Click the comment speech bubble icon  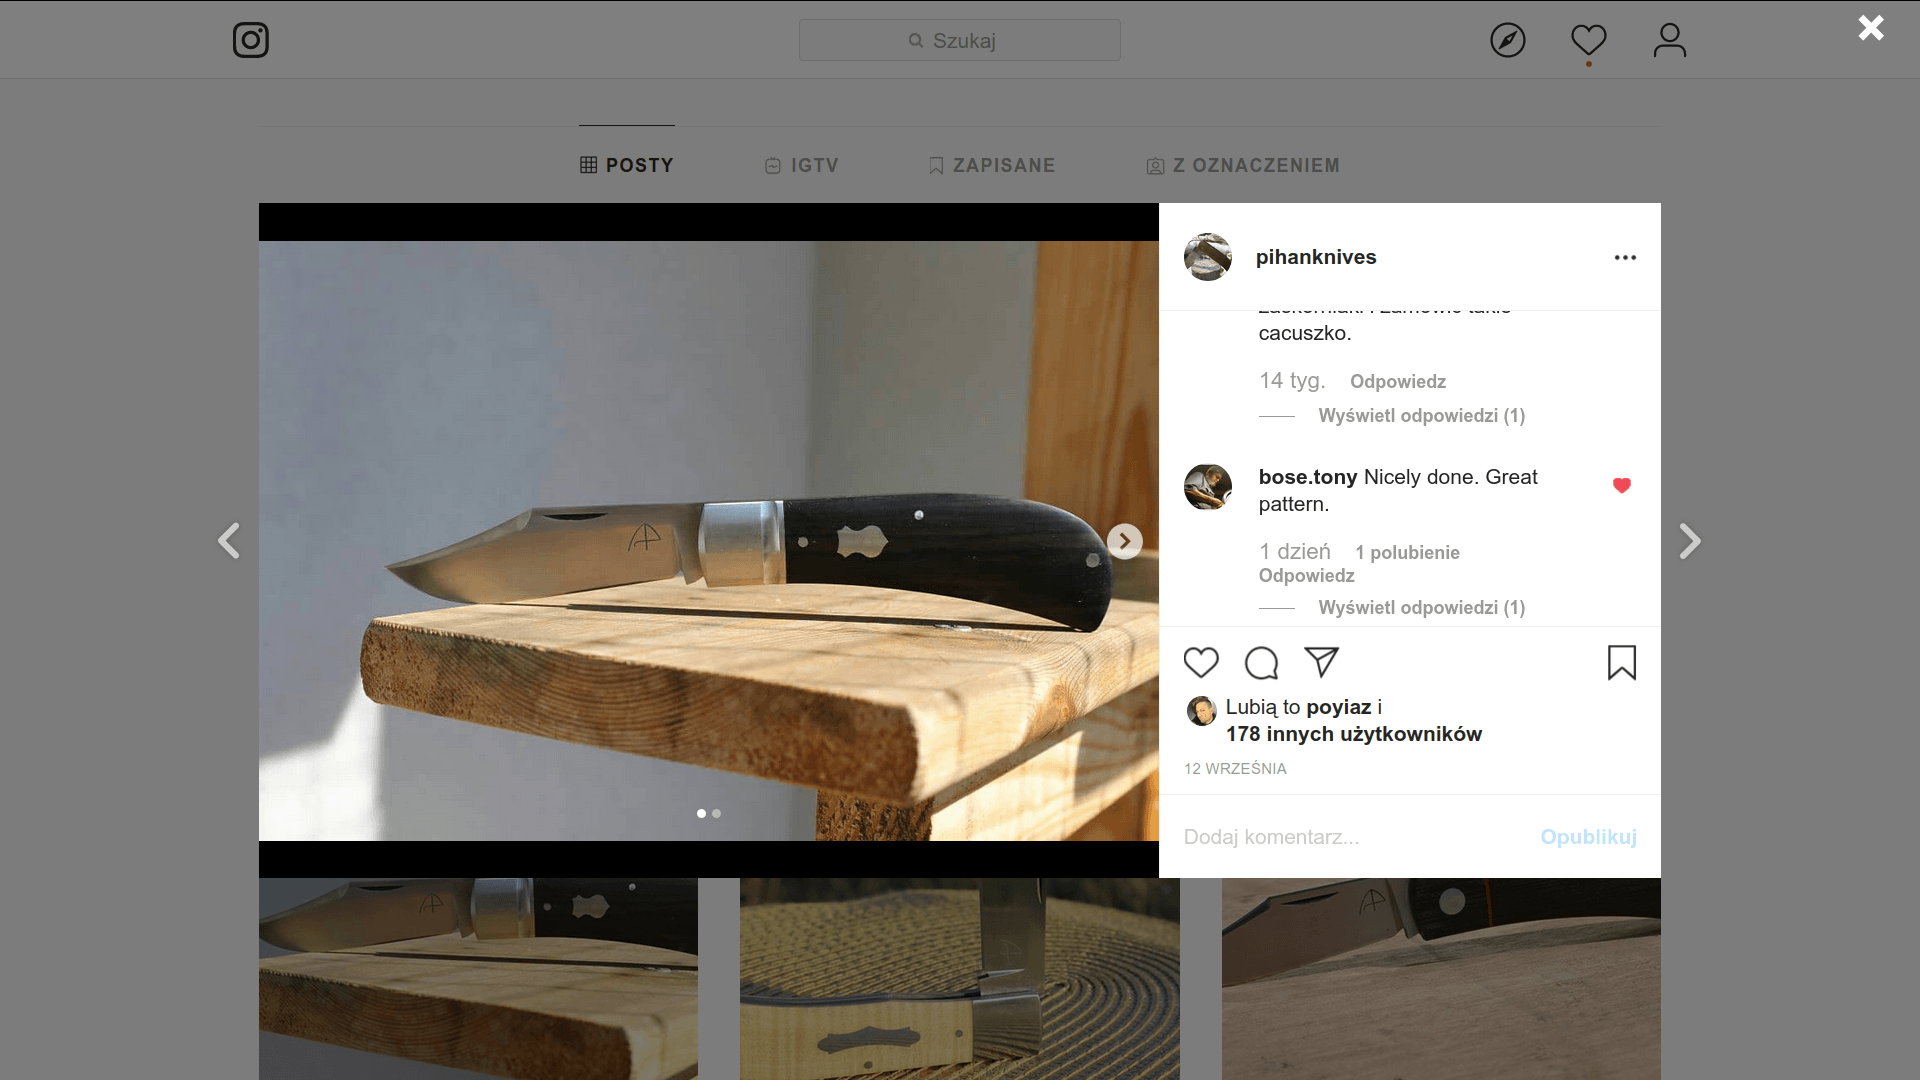click(x=1261, y=662)
